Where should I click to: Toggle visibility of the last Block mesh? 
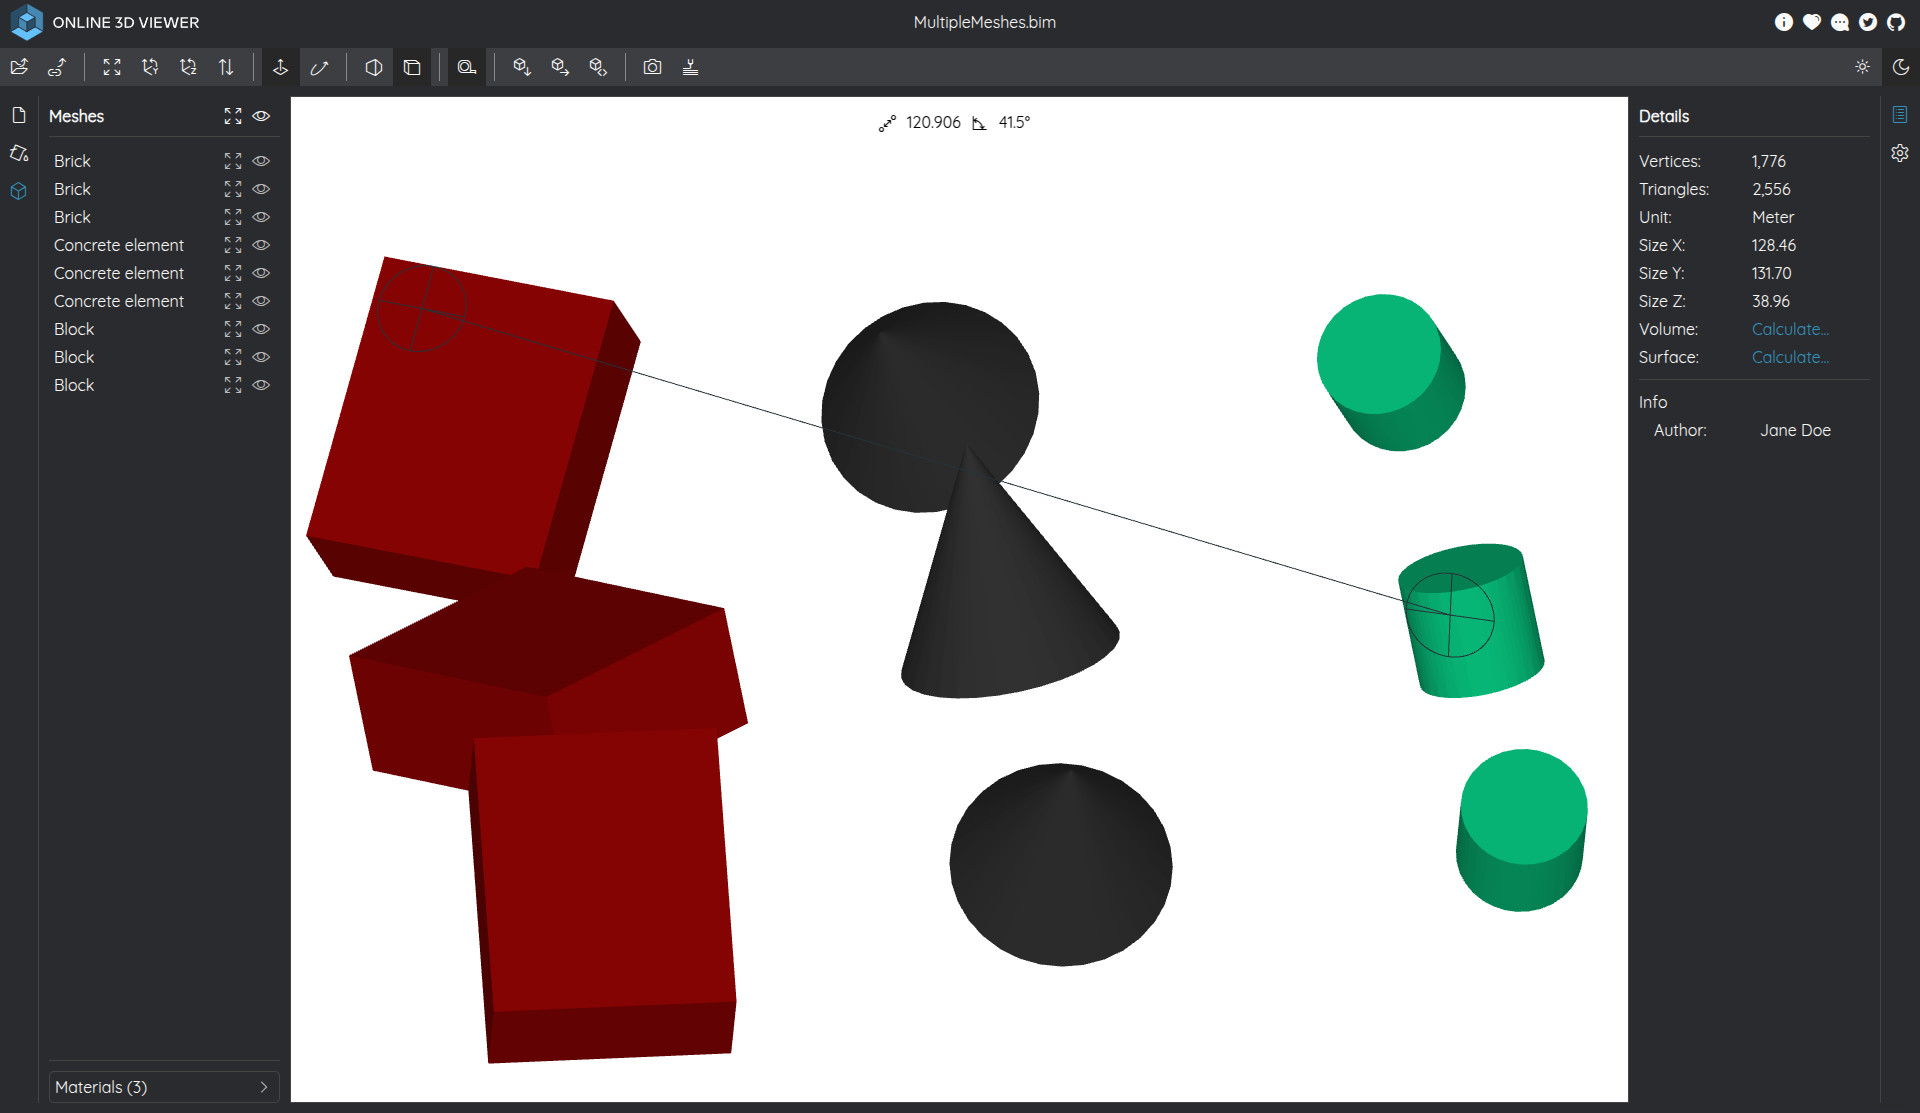click(261, 385)
